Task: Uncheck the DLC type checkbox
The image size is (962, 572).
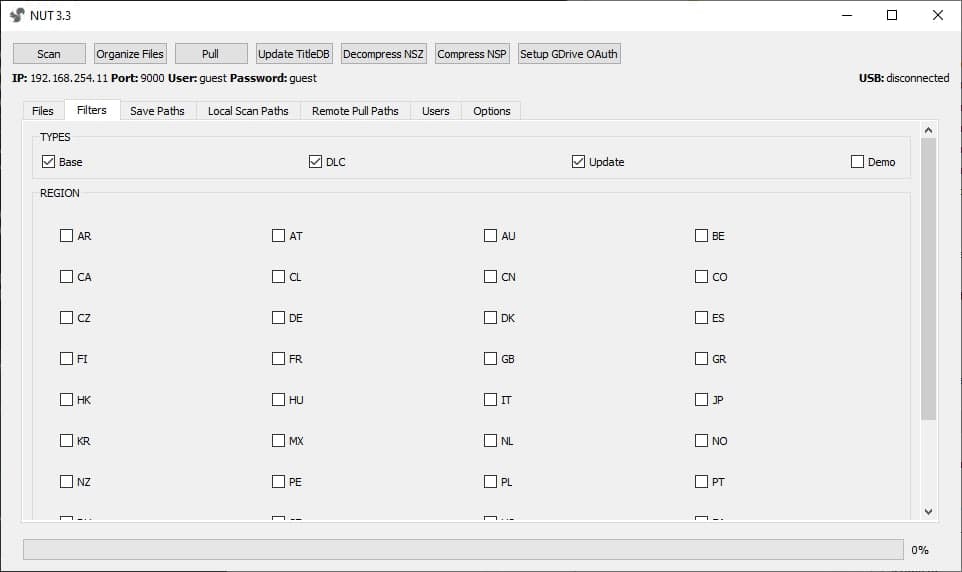Action: click(315, 161)
